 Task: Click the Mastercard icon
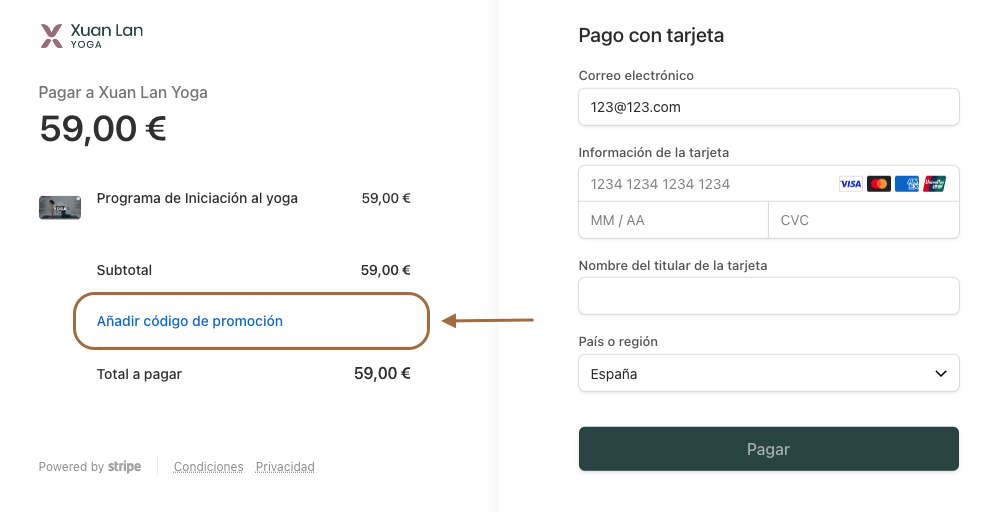[878, 184]
